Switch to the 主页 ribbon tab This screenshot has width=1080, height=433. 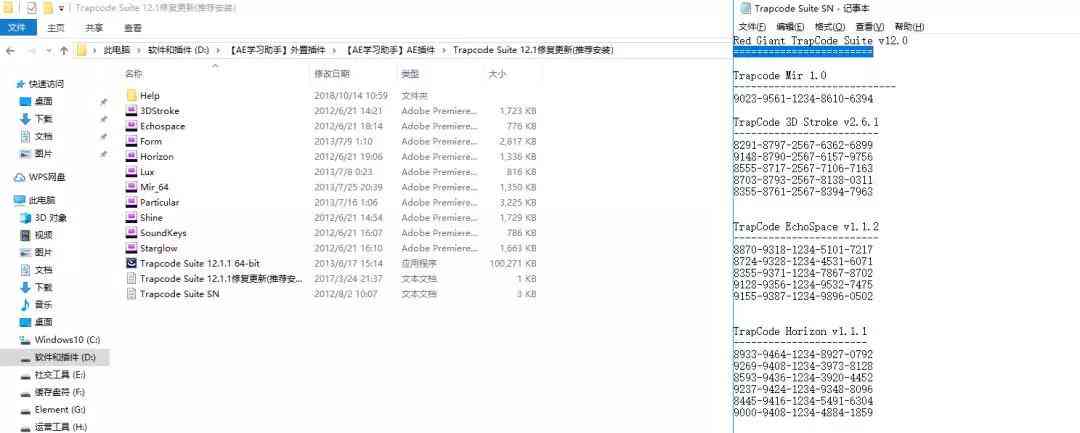[56, 28]
